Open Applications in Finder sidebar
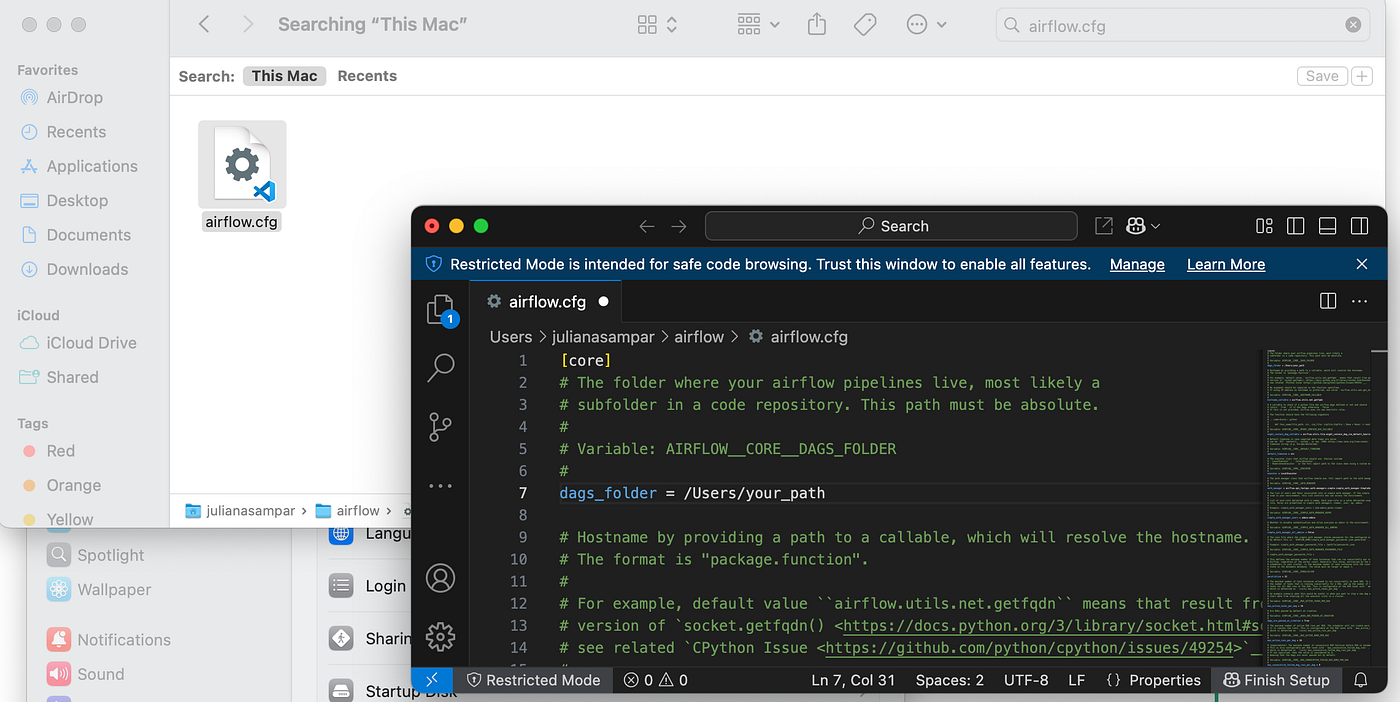The width and height of the screenshot is (1400, 702). [x=92, y=166]
